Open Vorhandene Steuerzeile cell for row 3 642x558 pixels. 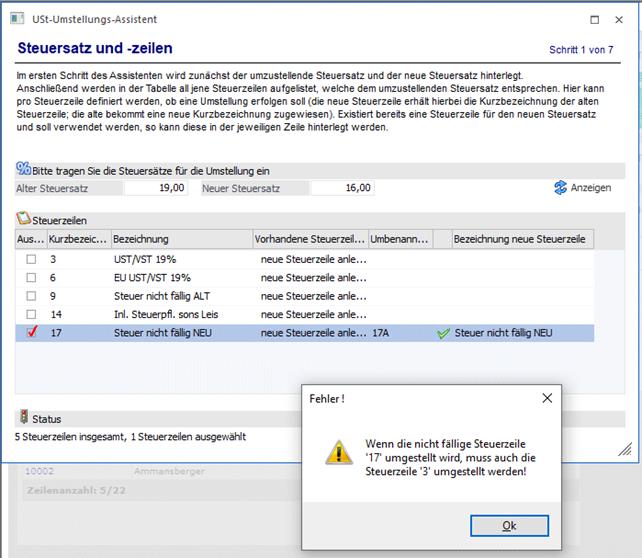312,259
